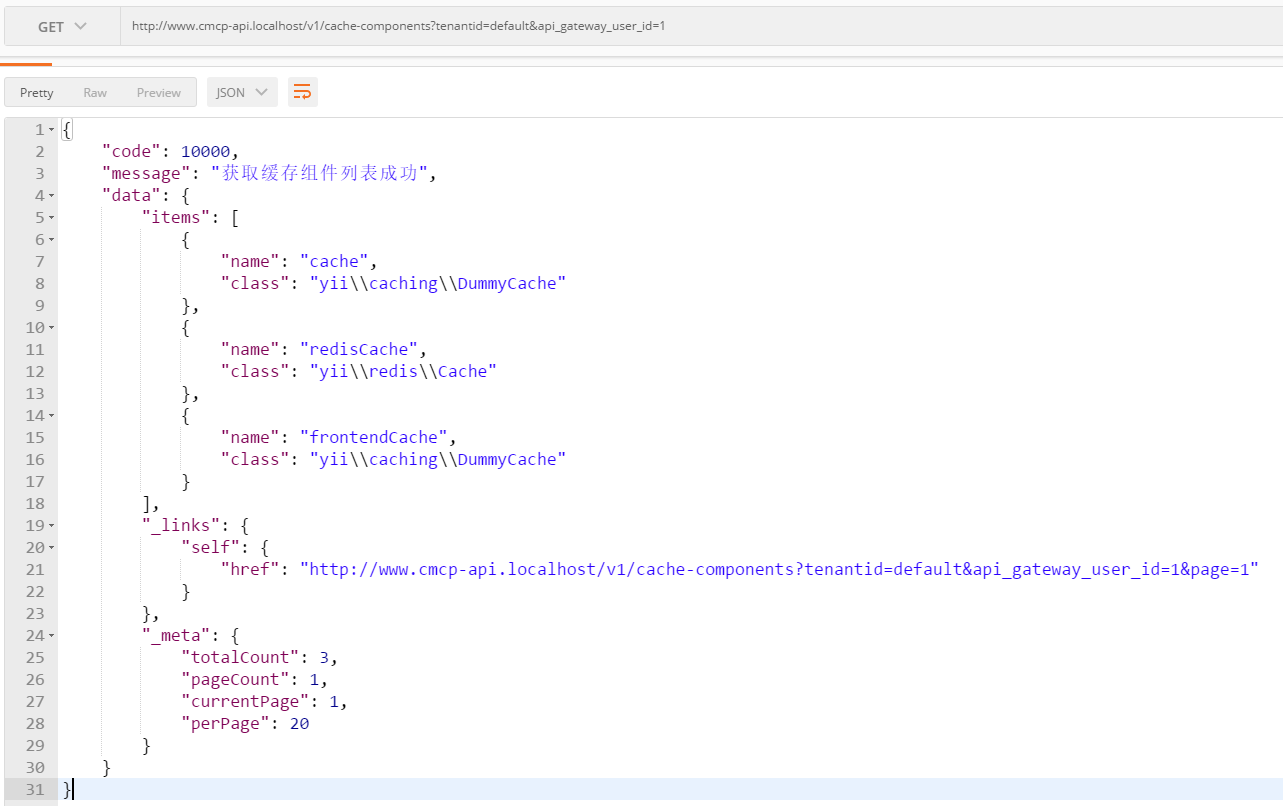Collapse the "self" object fold arrow

point(51,548)
